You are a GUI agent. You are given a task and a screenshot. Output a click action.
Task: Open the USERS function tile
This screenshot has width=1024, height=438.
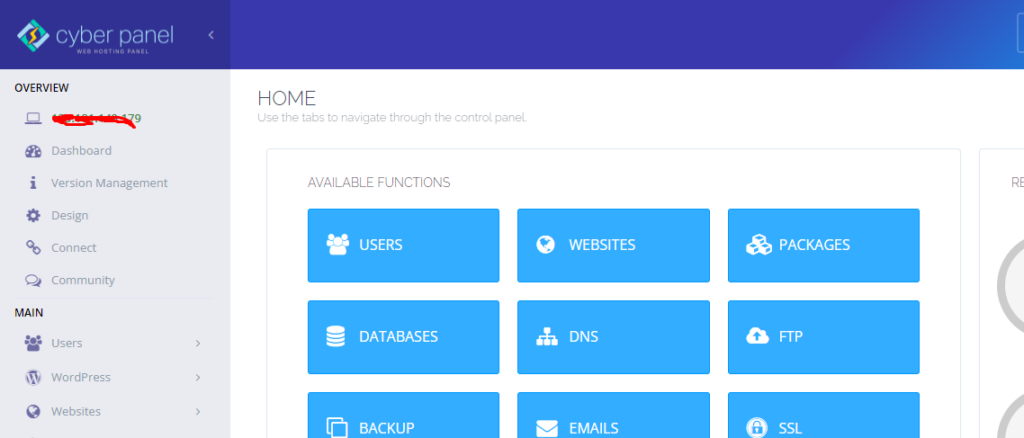click(x=403, y=245)
